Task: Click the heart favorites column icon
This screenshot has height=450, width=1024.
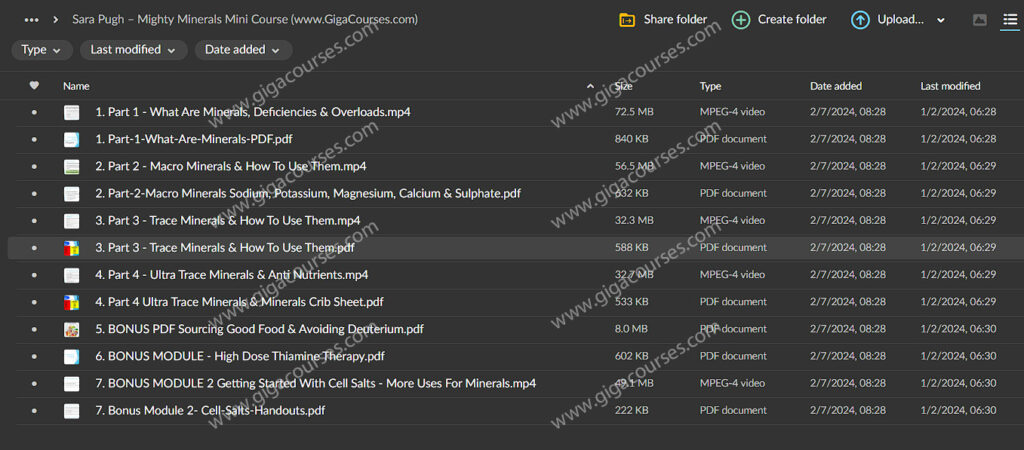Action: [x=34, y=86]
